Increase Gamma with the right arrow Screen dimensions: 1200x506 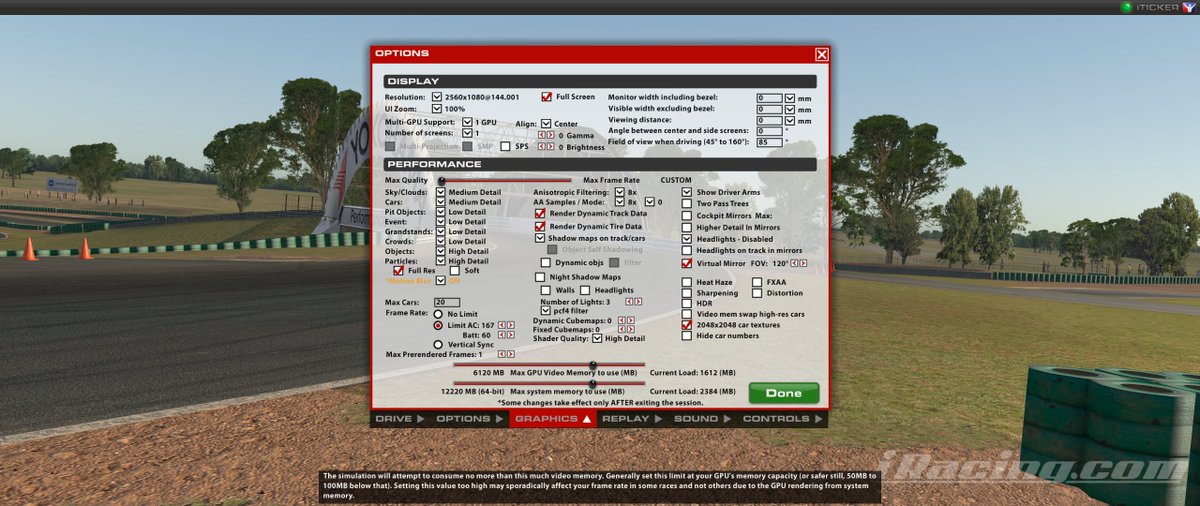click(550, 134)
